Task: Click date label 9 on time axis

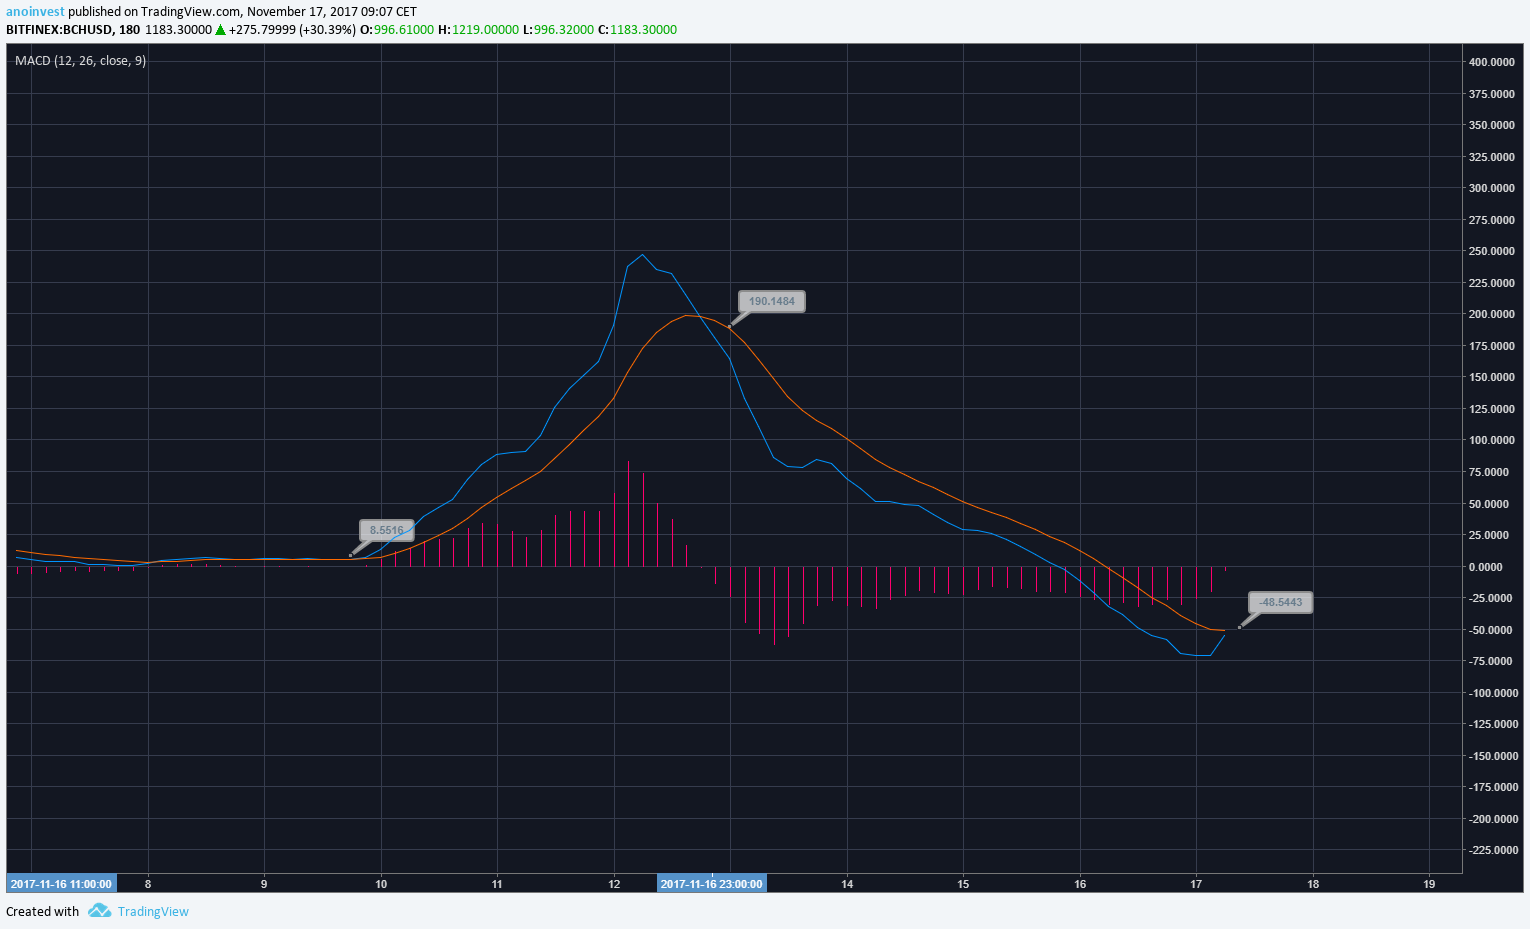Action: coord(264,884)
